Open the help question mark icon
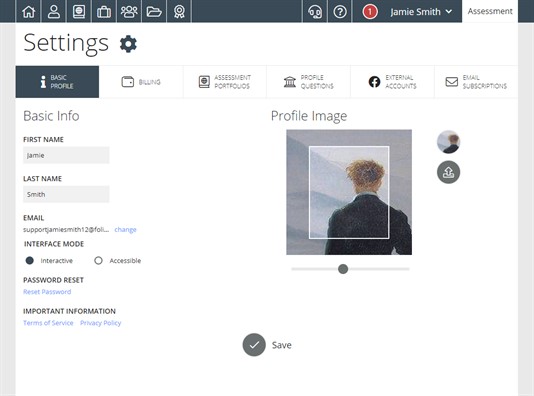The image size is (534, 396). pyautogui.click(x=340, y=12)
